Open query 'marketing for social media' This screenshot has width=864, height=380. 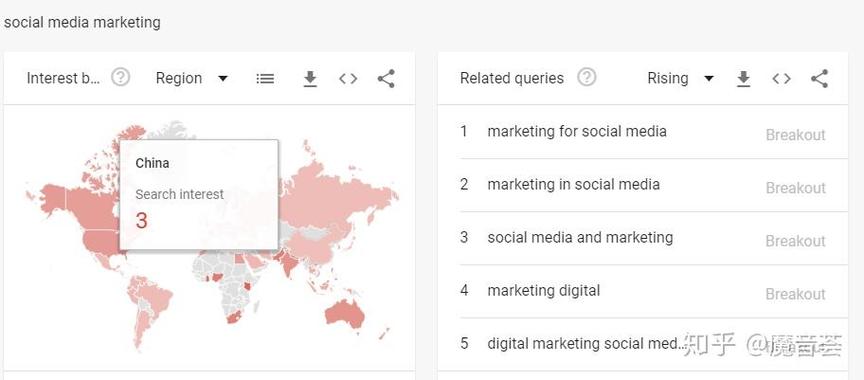(577, 131)
